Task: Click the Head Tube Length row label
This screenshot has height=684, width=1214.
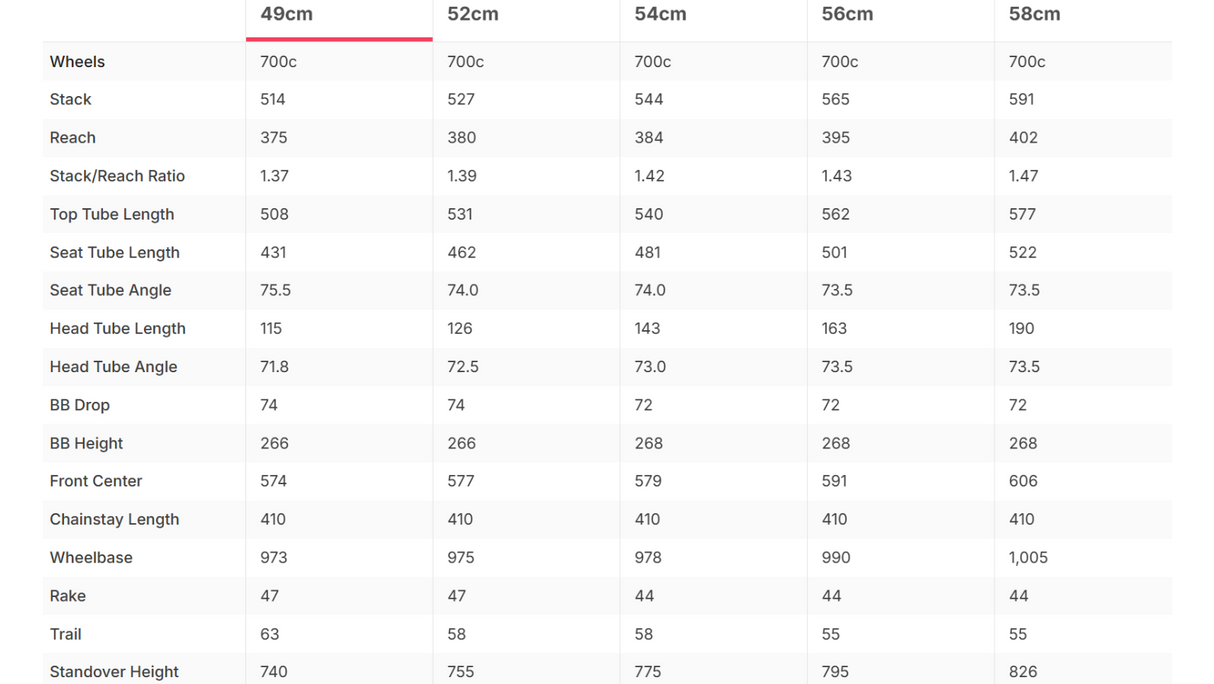Action: click(117, 328)
